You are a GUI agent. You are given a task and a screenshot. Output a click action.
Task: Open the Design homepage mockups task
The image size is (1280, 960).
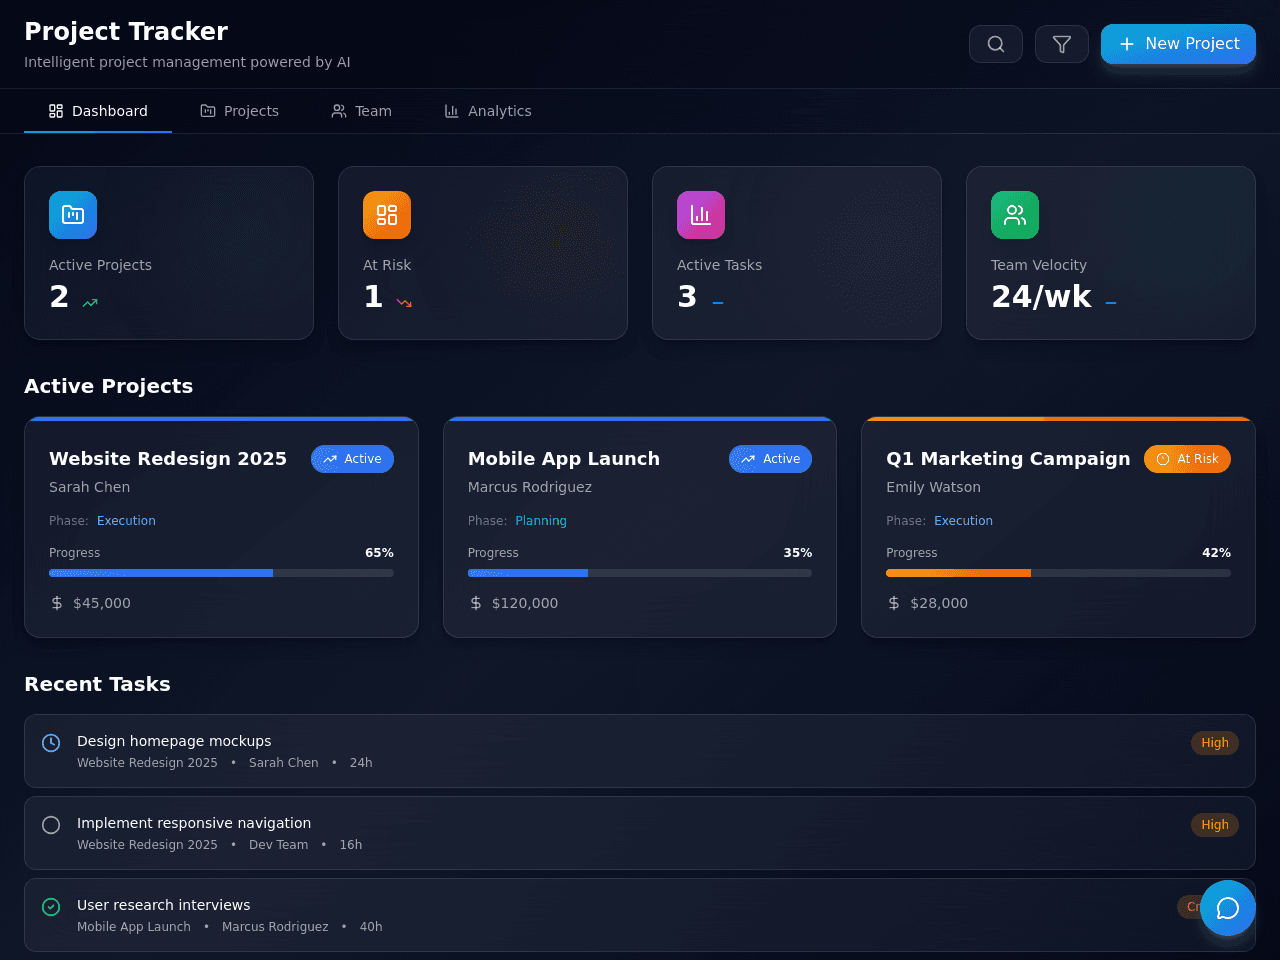tap(640, 751)
